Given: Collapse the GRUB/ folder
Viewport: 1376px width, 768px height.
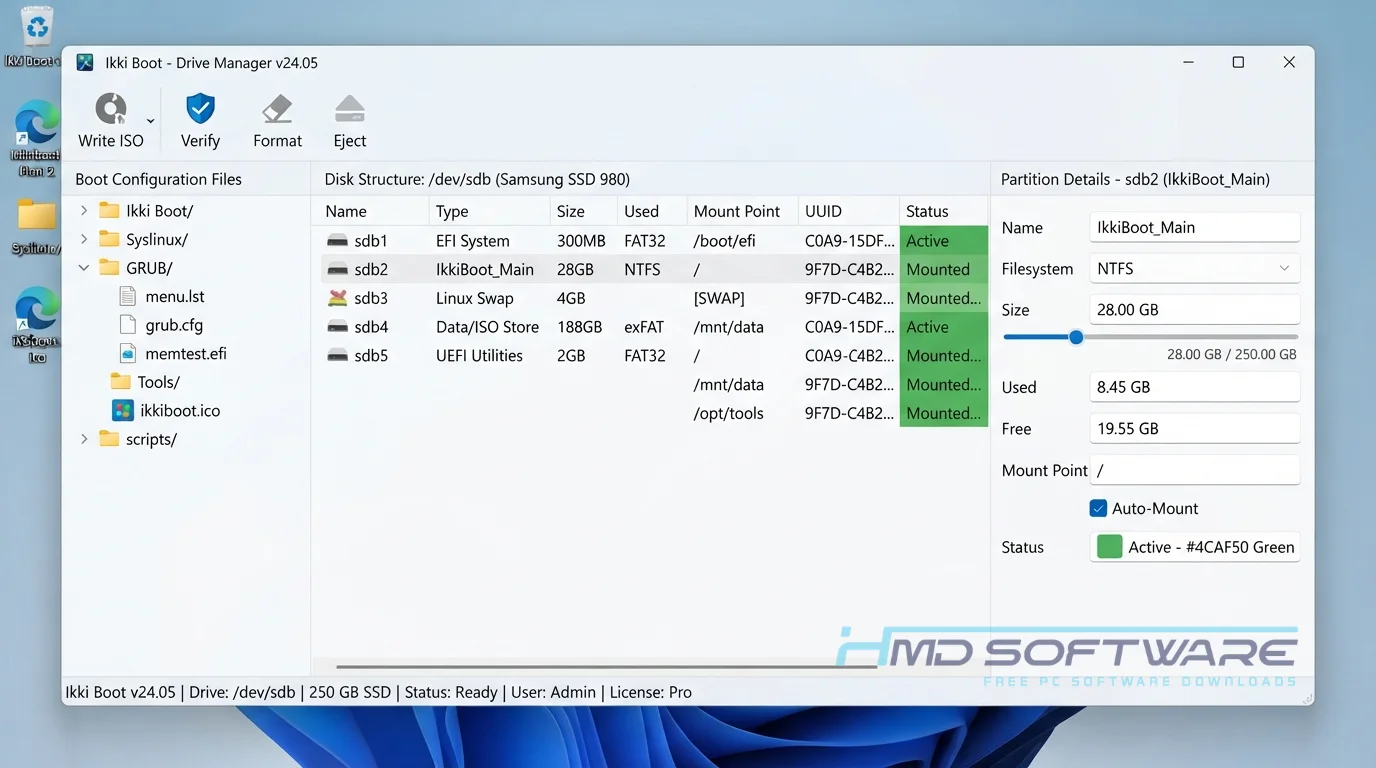Looking at the screenshot, I should [84, 268].
